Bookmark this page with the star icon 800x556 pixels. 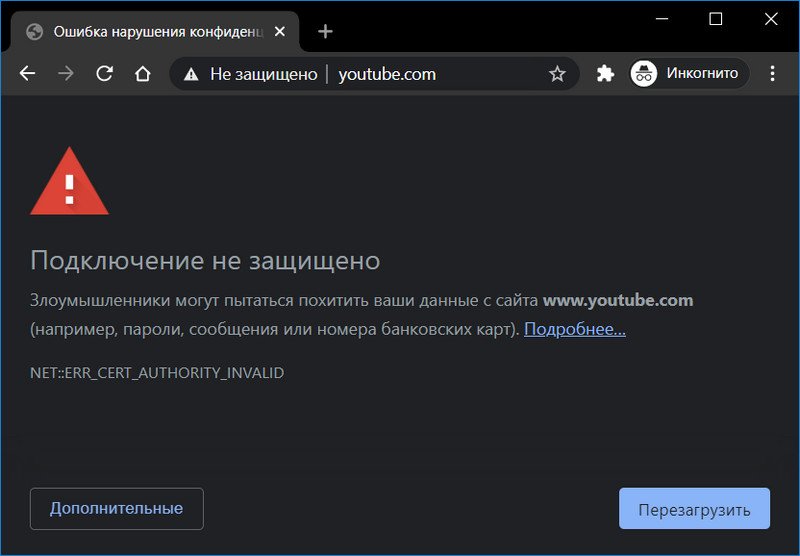click(557, 74)
